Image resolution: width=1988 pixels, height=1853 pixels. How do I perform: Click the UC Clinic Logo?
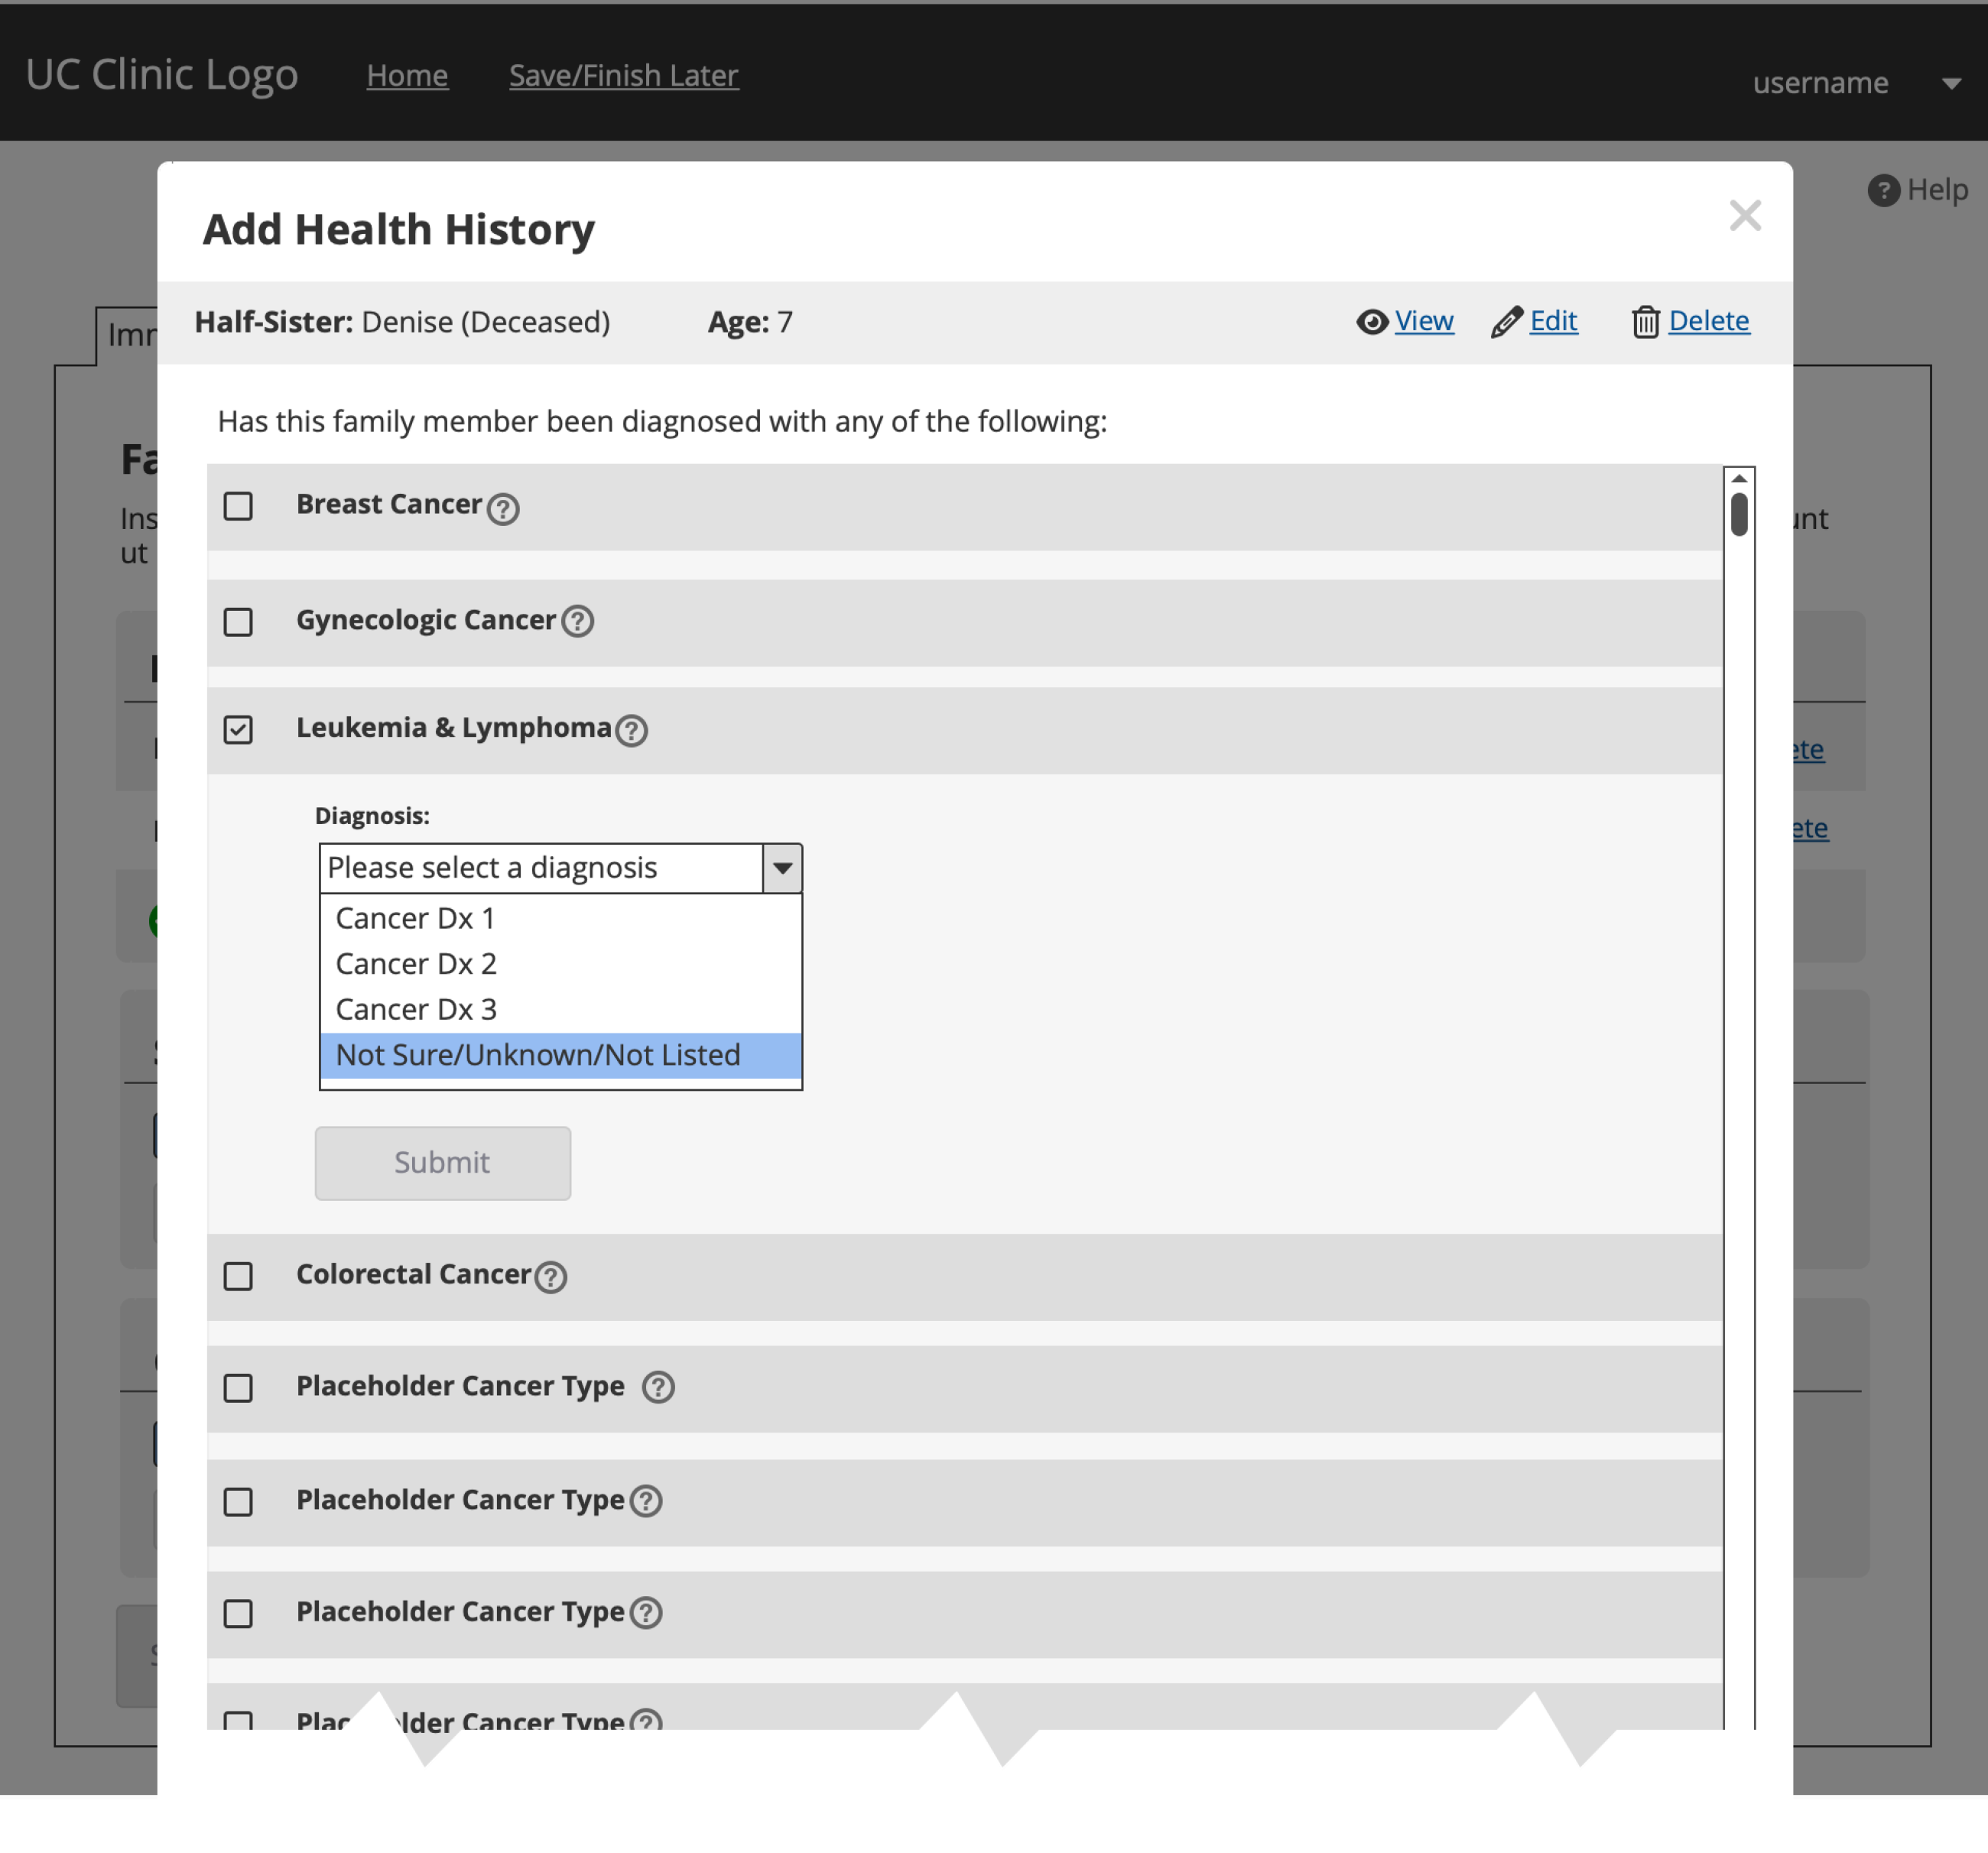(x=162, y=74)
